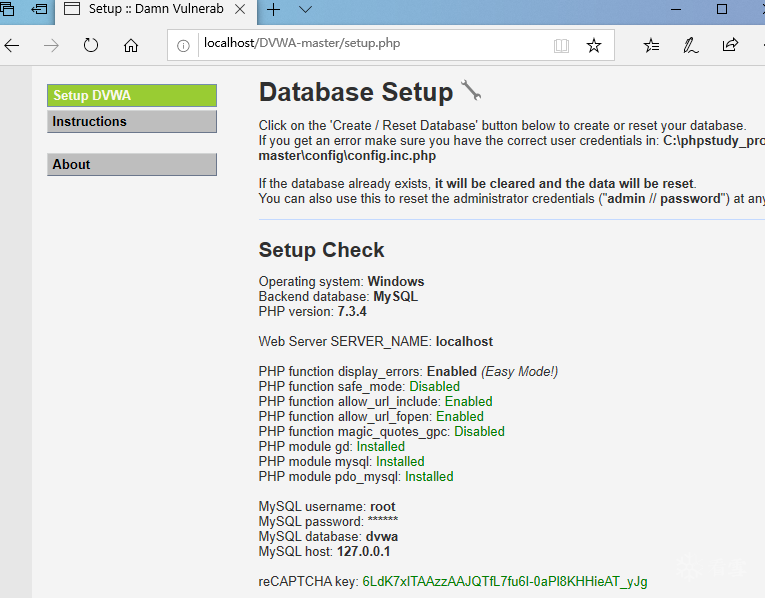Click the config.inc.php path text

(347, 156)
